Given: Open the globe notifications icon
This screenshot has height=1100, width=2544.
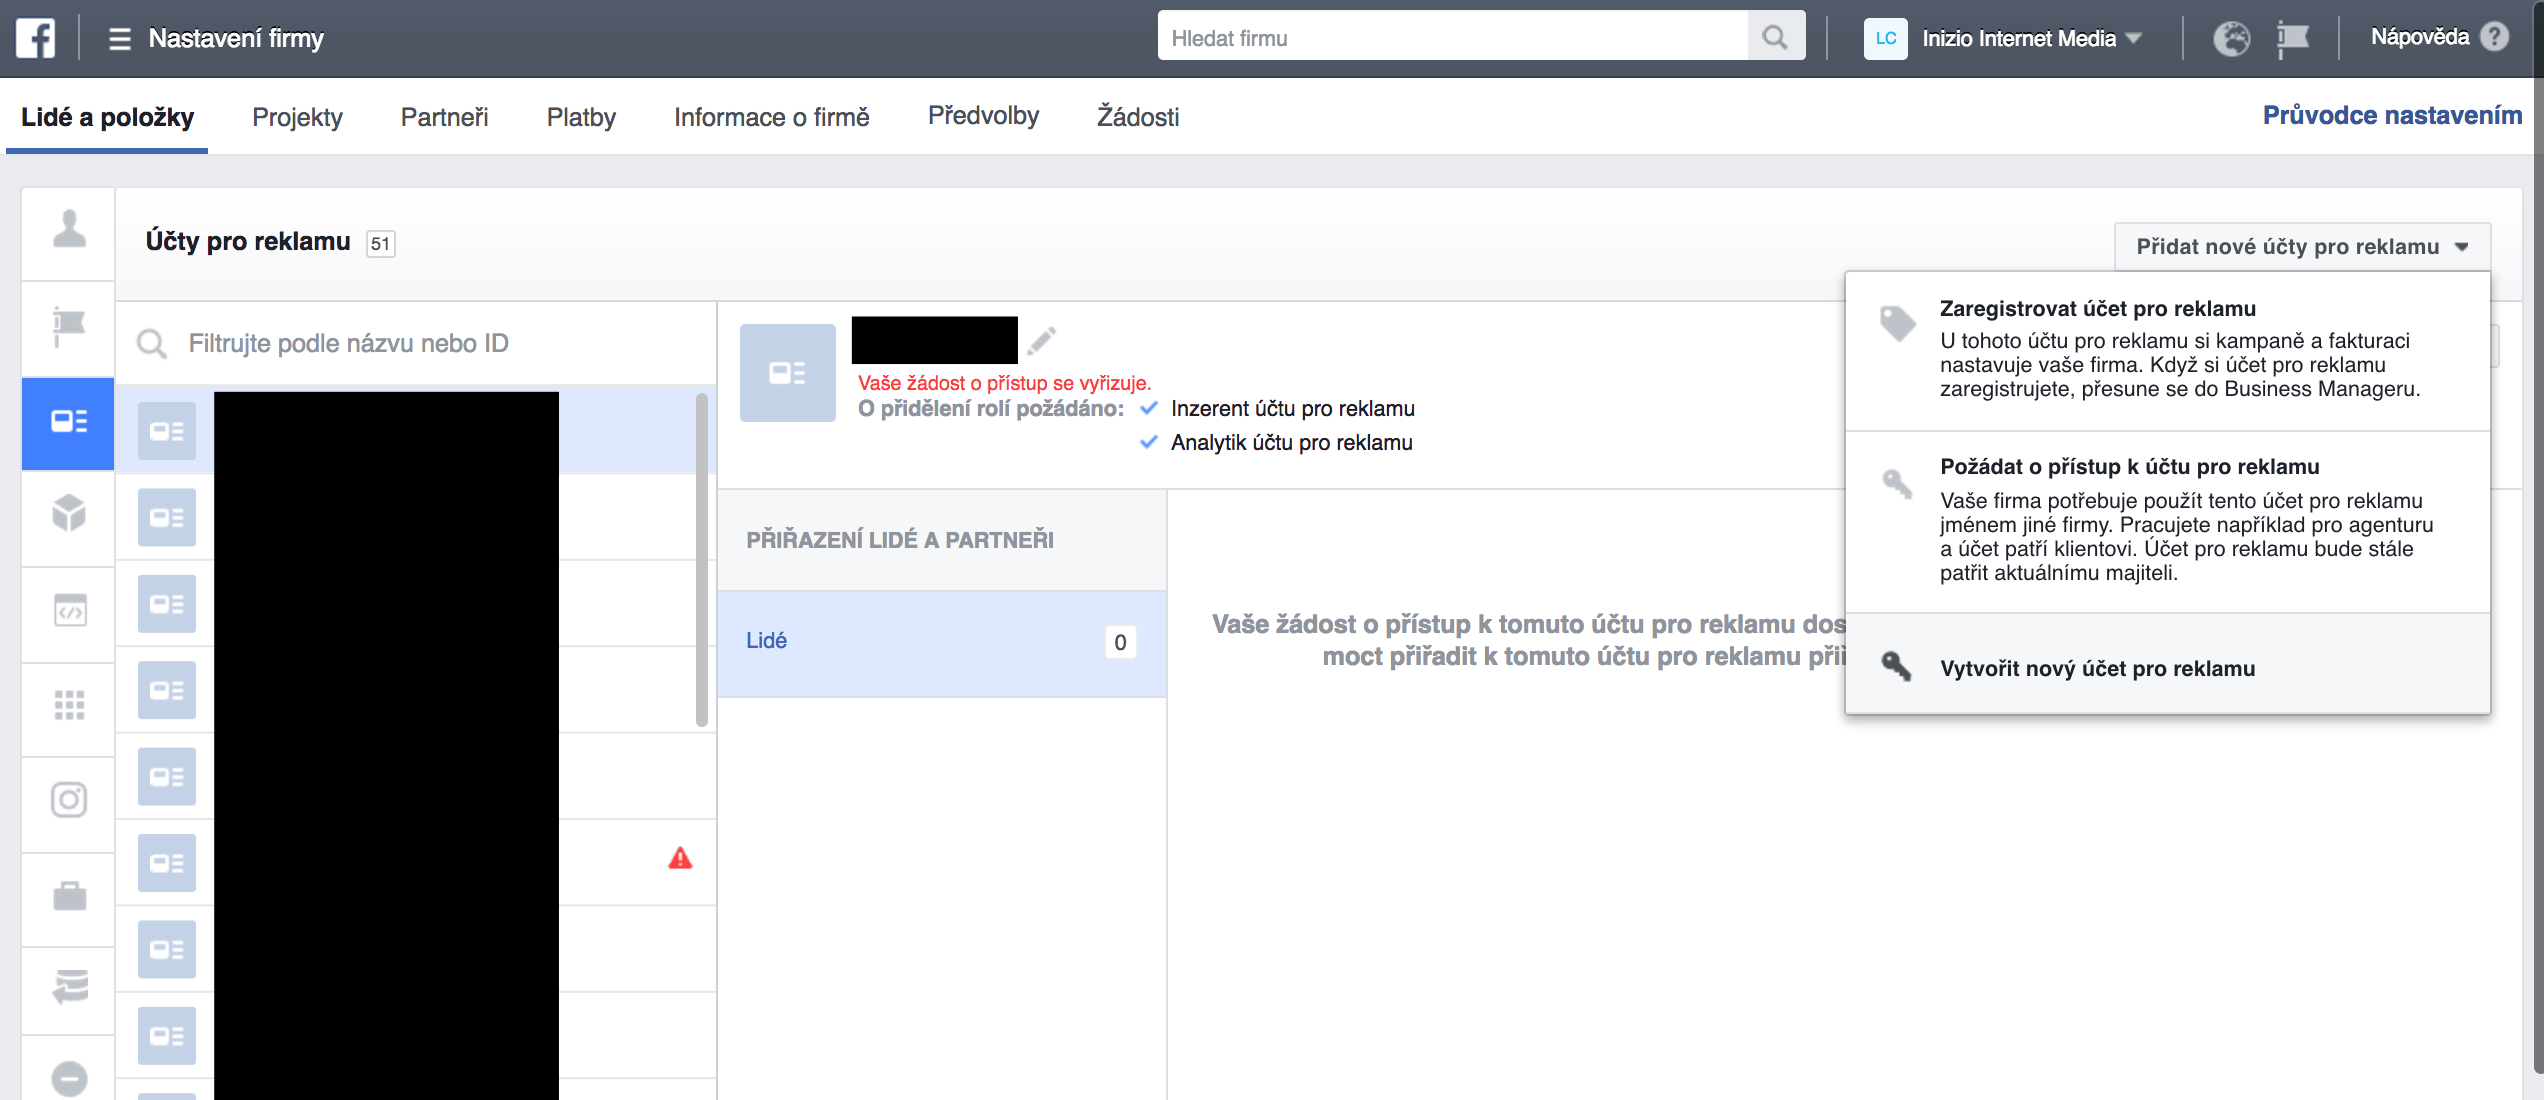Looking at the screenshot, I should [2231, 38].
